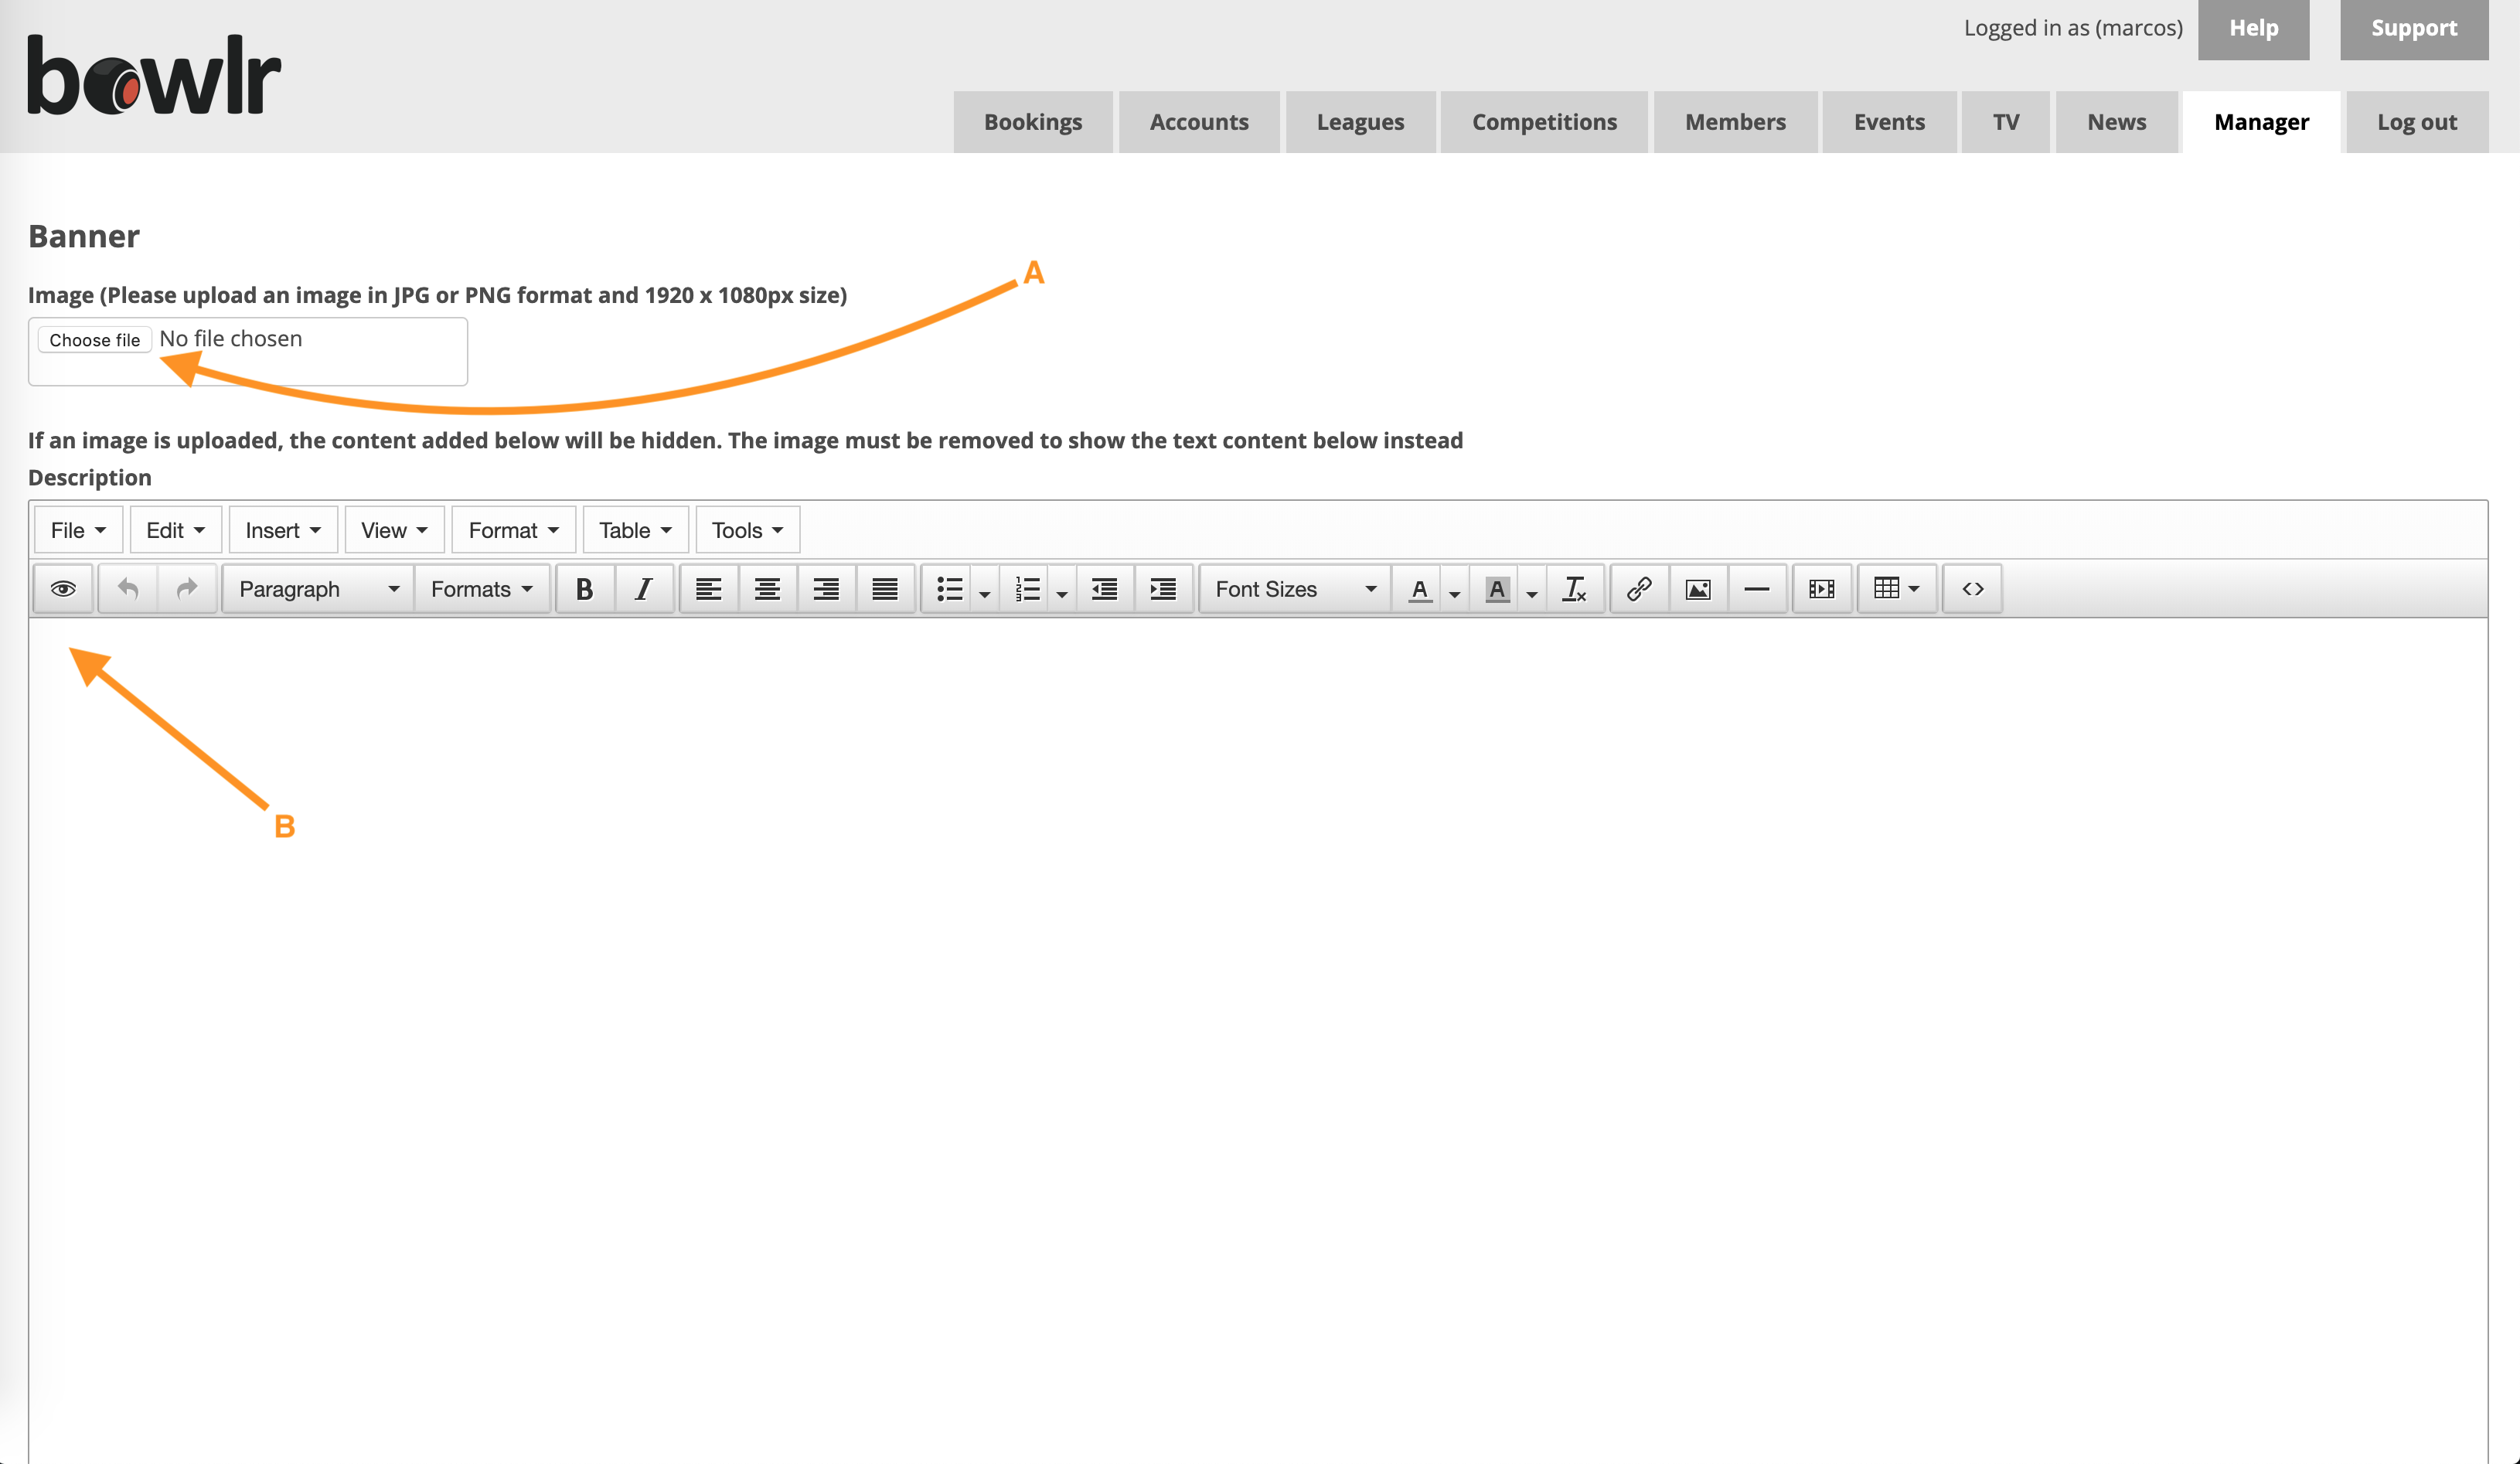Open the editor Format menu
2520x1464 pixels.
(x=514, y=530)
